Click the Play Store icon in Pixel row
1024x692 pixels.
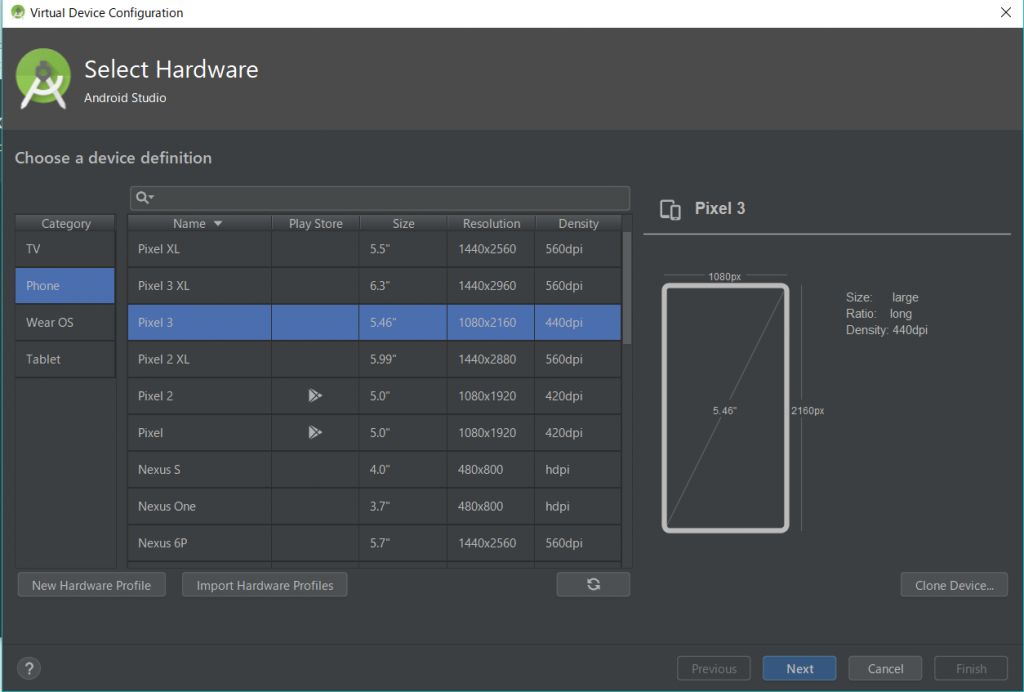tap(315, 433)
